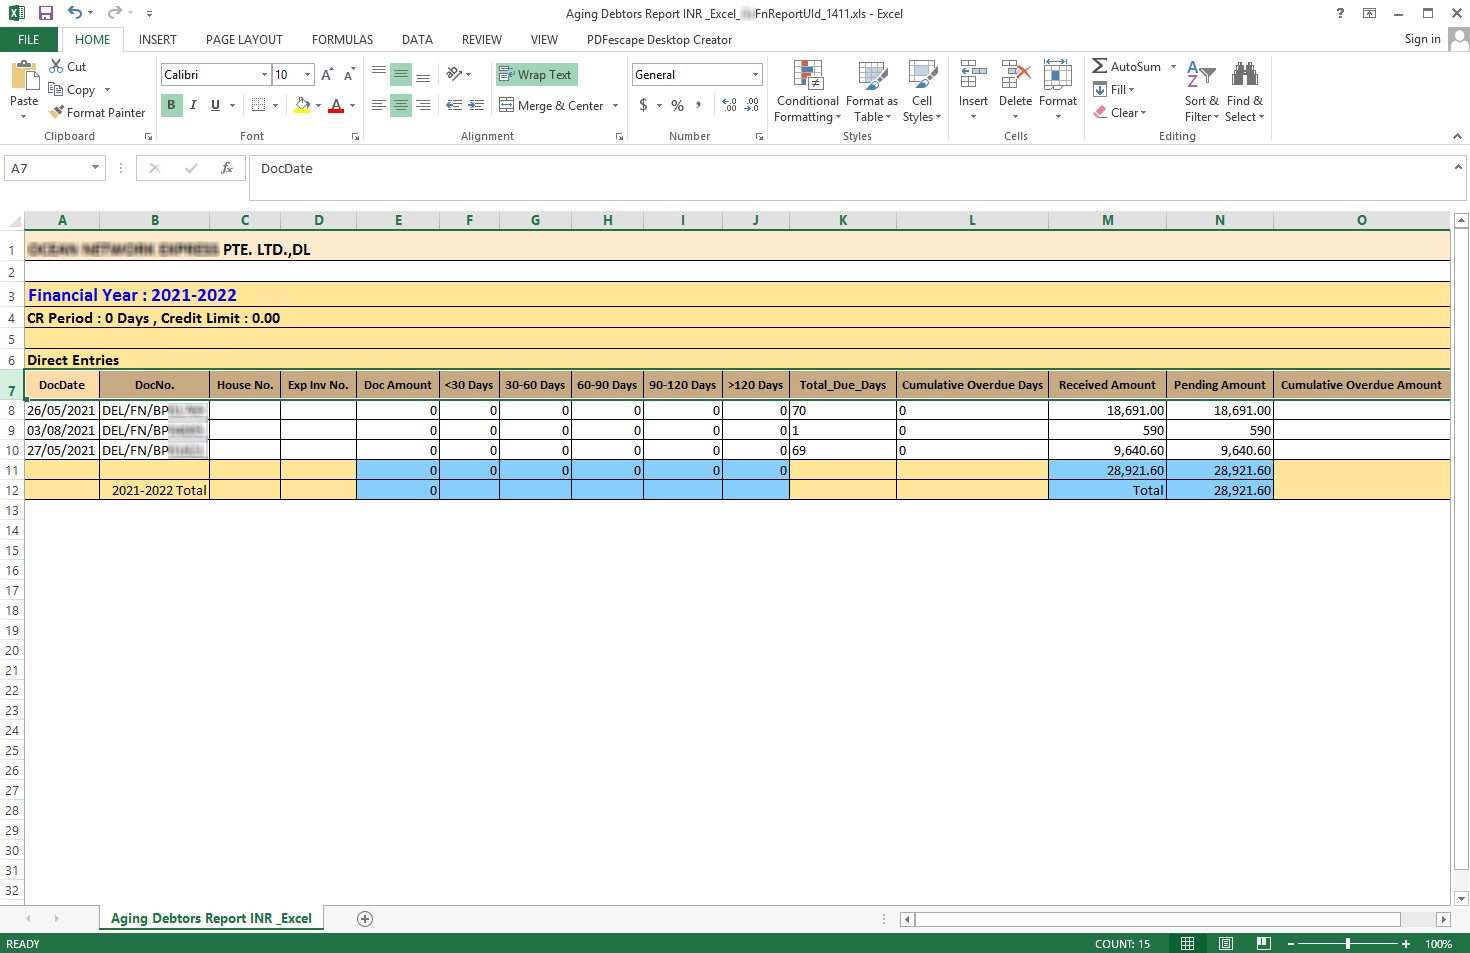
Task: Add a new sheet with the plus icon
Action: pos(365,919)
